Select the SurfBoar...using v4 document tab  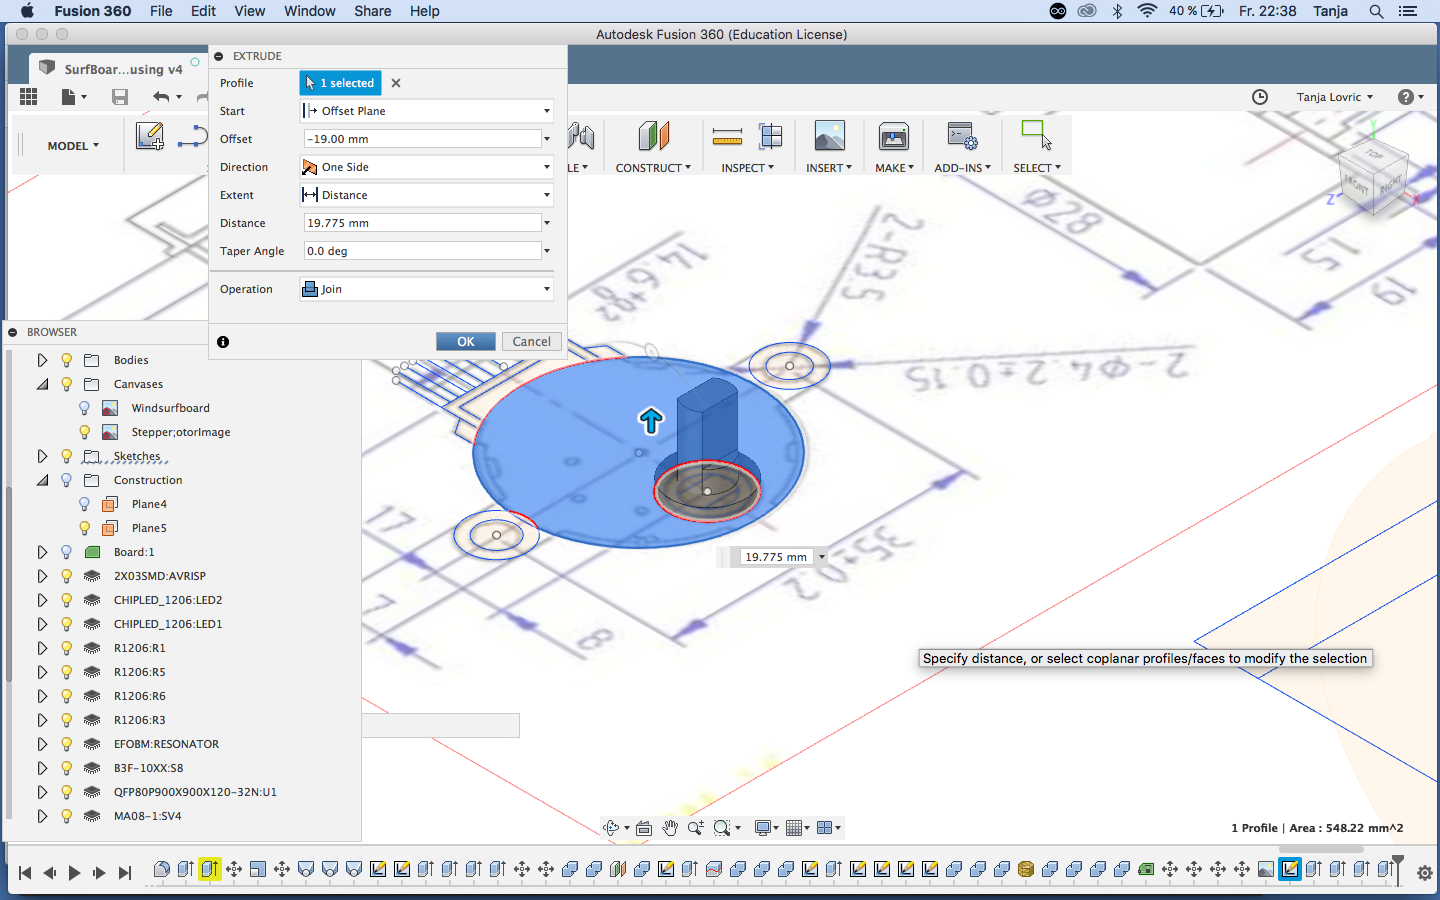tap(117, 68)
